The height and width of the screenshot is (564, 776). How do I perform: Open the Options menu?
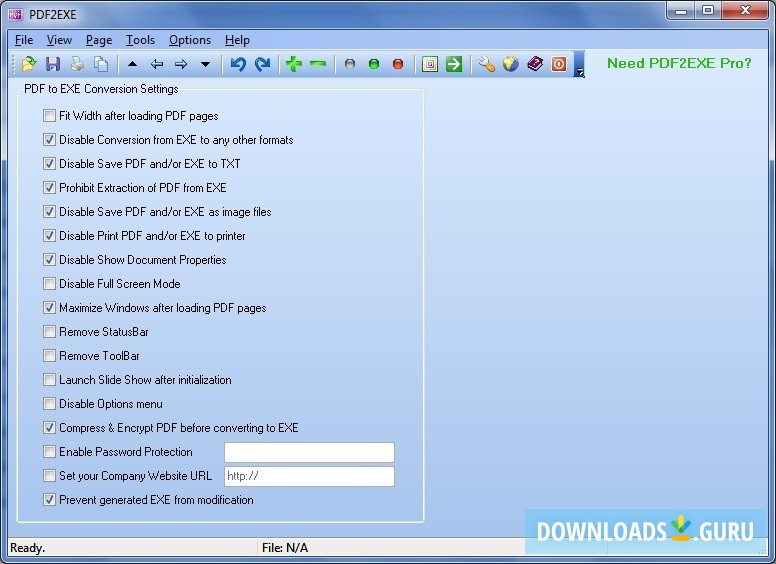(x=190, y=40)
